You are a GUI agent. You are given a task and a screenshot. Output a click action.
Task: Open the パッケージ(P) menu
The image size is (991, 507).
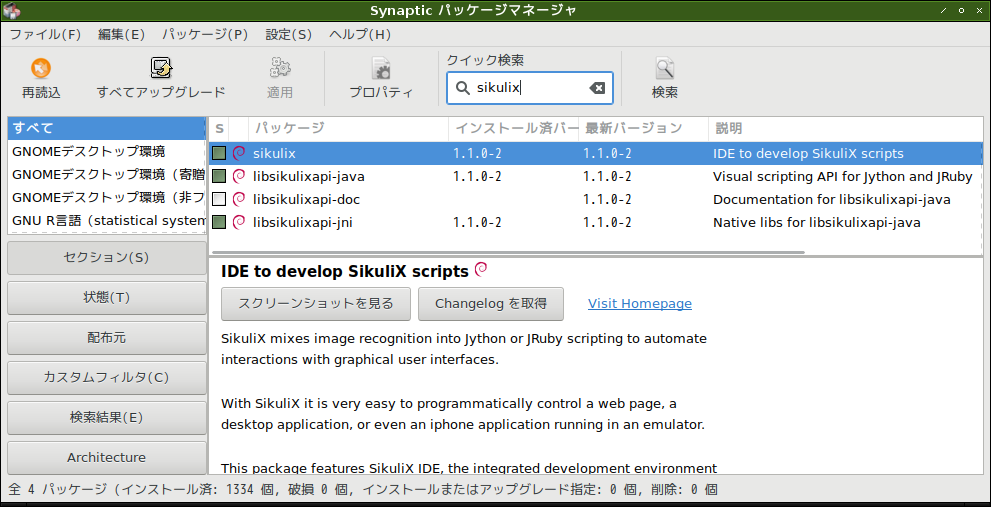[x=205, y=35]
